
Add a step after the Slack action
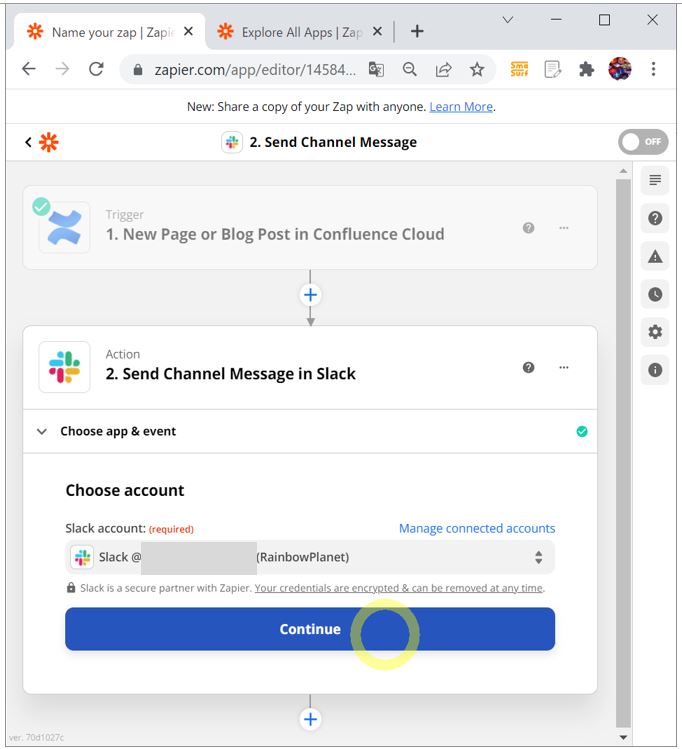(310, 719)
